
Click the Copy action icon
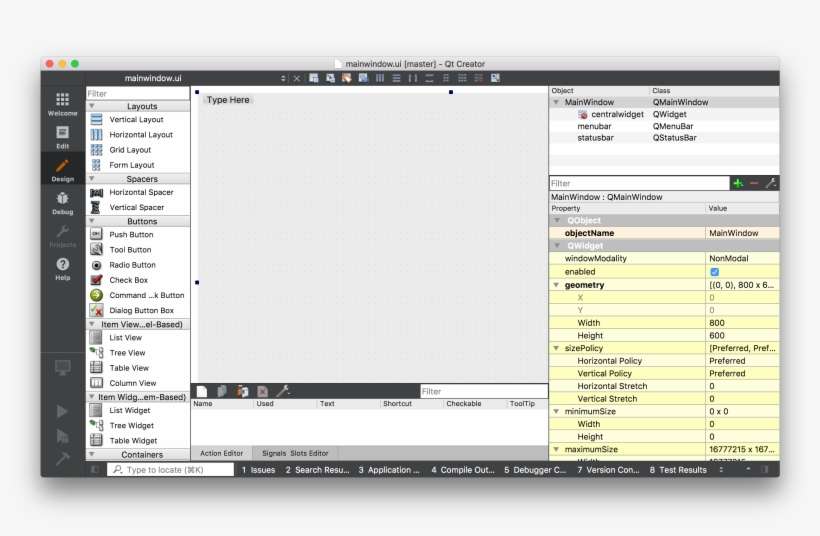[x=222, y=391]
